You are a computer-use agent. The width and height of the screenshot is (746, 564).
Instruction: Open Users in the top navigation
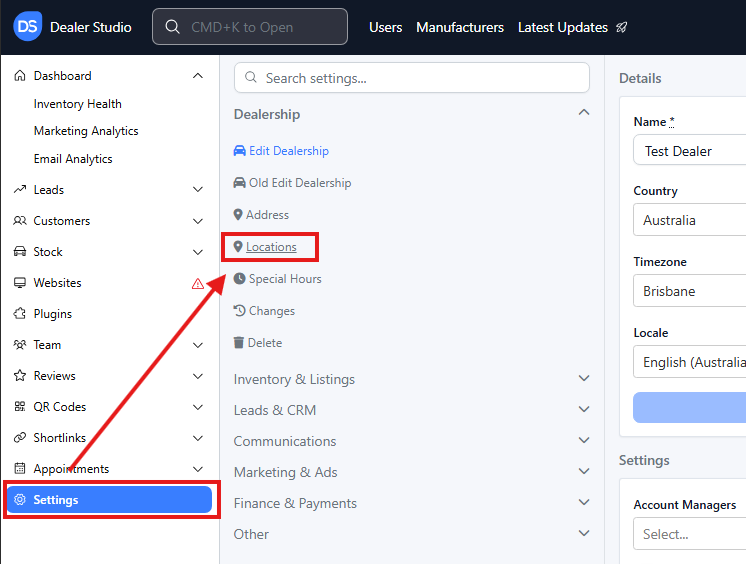tap(385, 27)
